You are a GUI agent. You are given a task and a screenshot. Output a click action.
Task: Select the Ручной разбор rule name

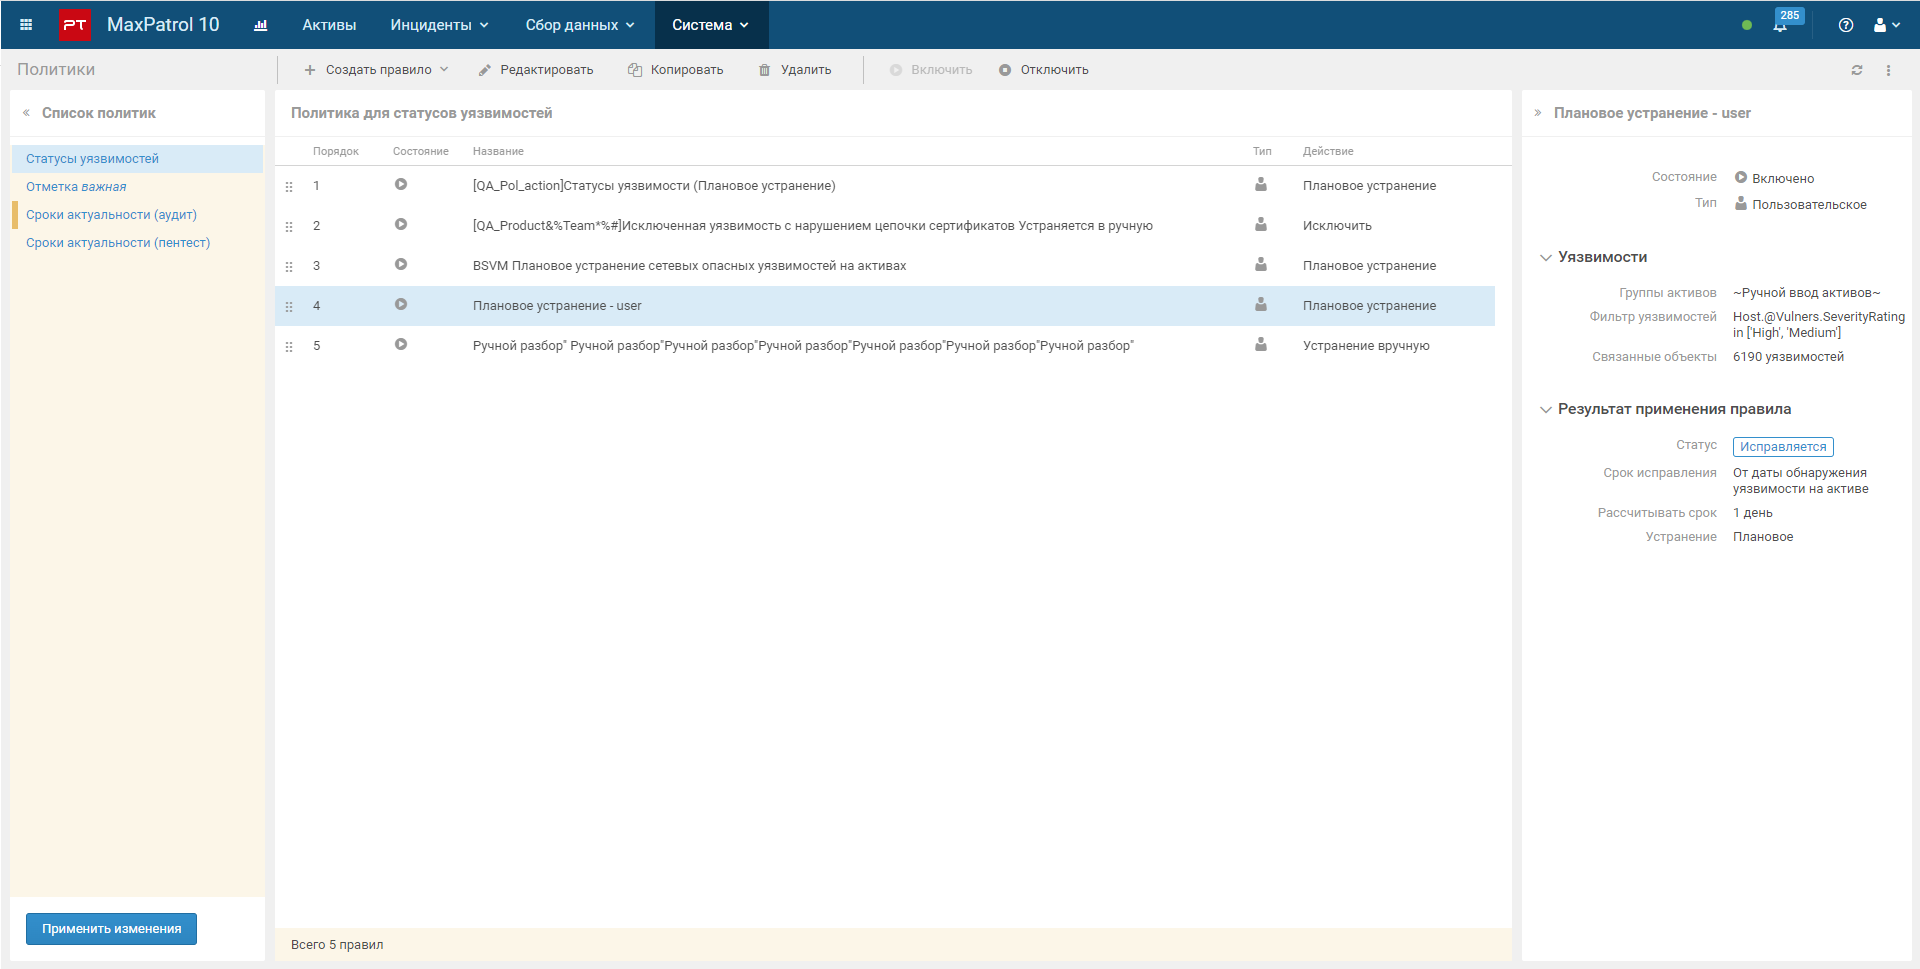803,346
